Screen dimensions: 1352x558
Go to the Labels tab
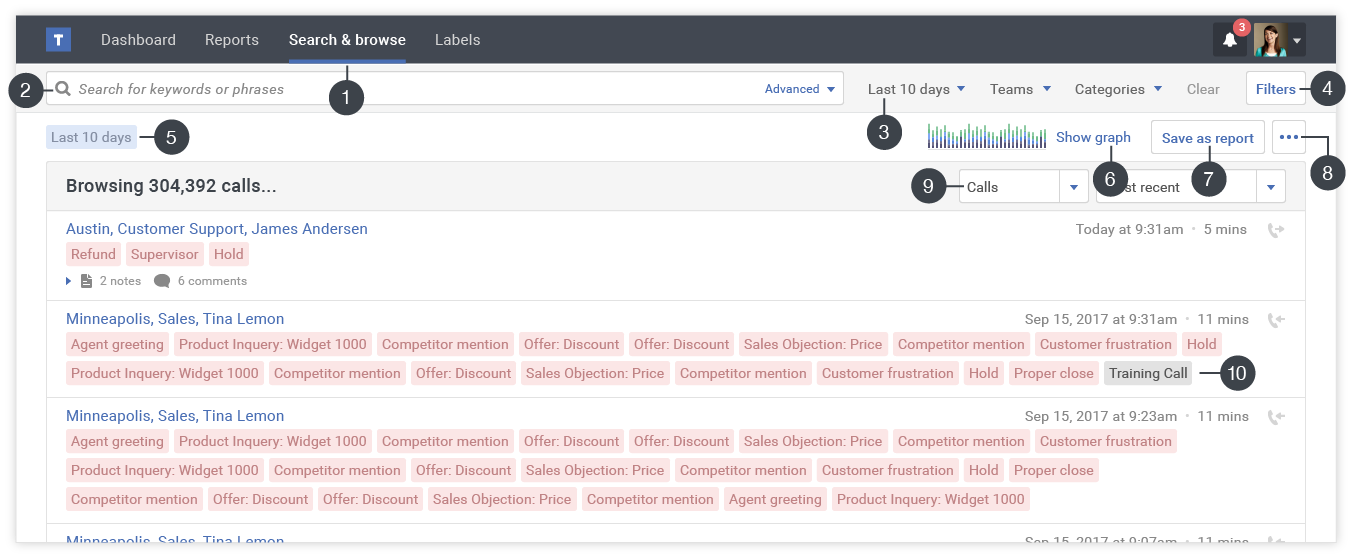point(457,40)
